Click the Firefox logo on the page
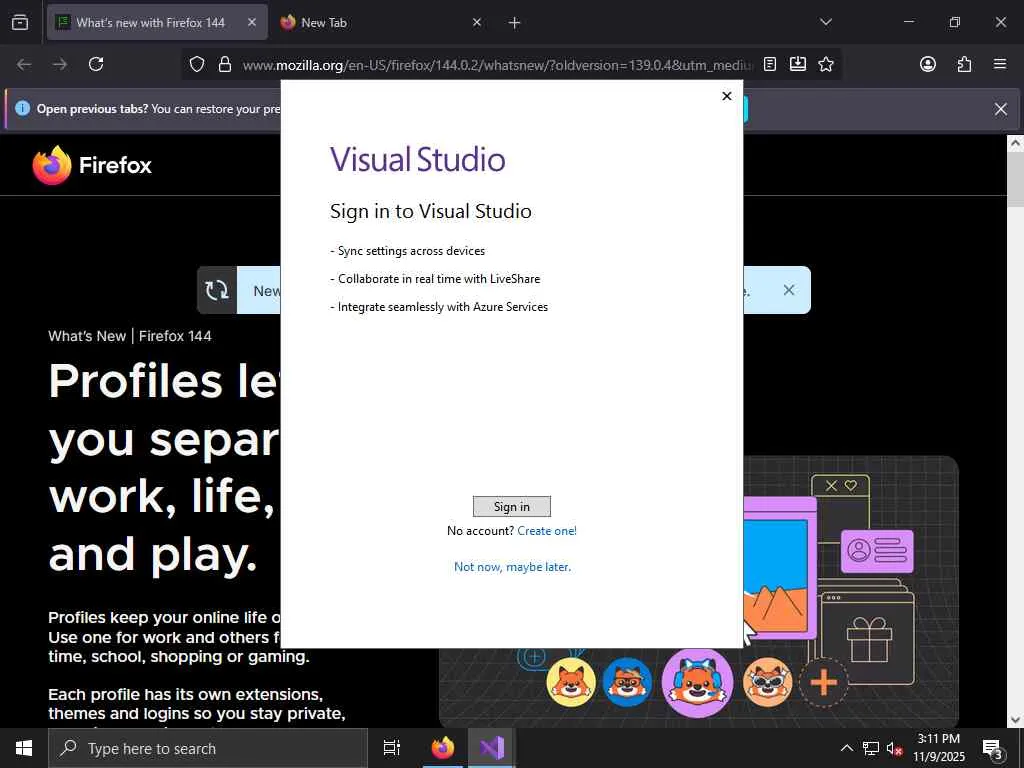Viewport: 1024px width, 768px height. (x=92, y=165)
